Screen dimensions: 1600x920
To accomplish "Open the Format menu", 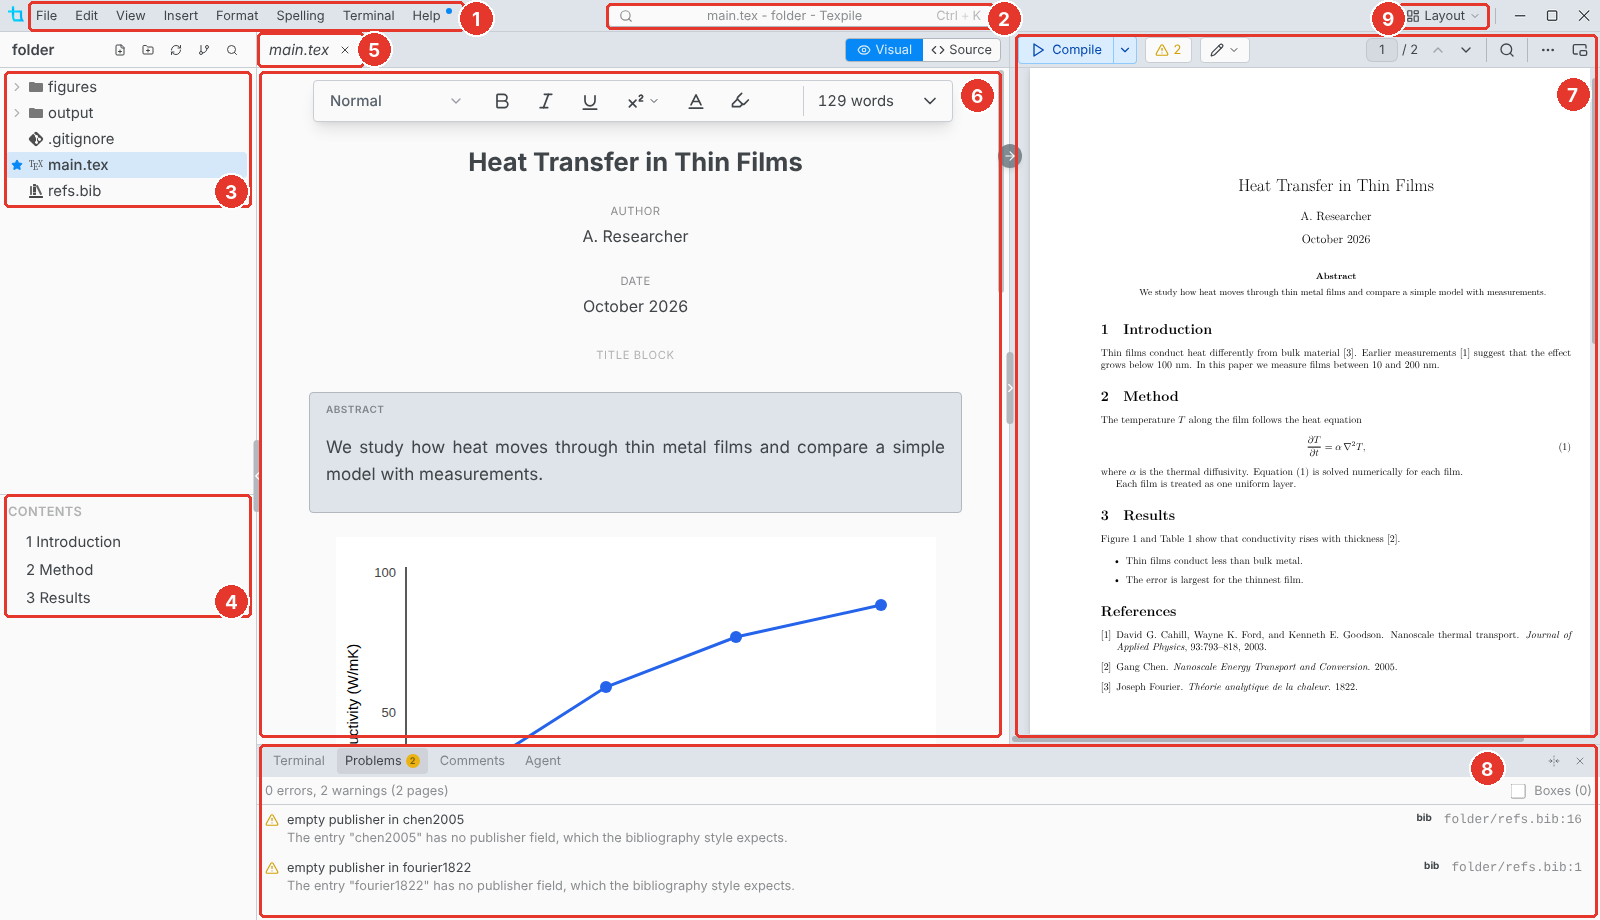I will [x=237, y=16].
